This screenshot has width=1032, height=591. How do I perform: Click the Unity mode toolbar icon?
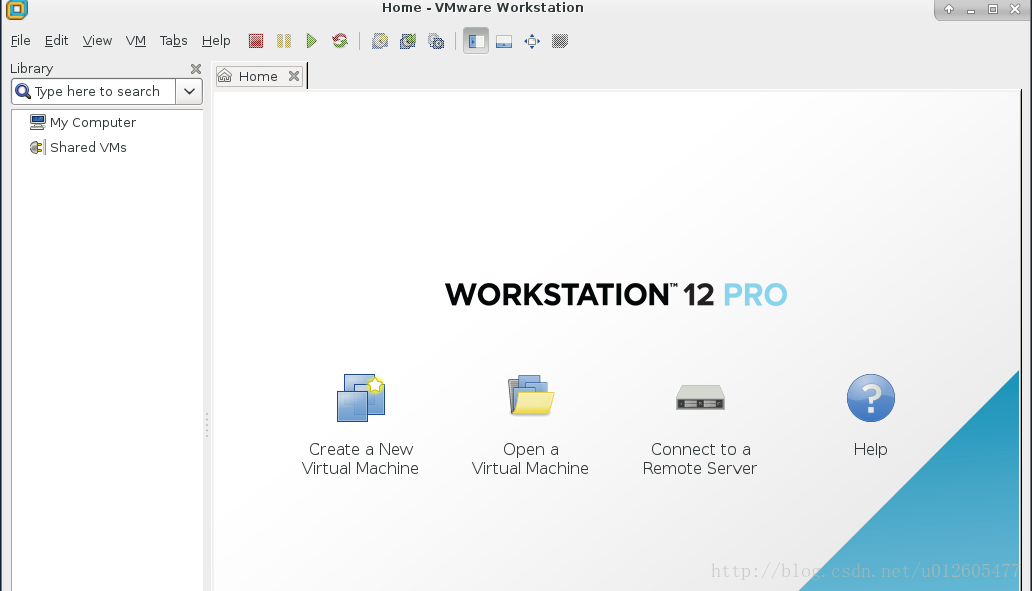pyautogui.click(x=560, y=41)
